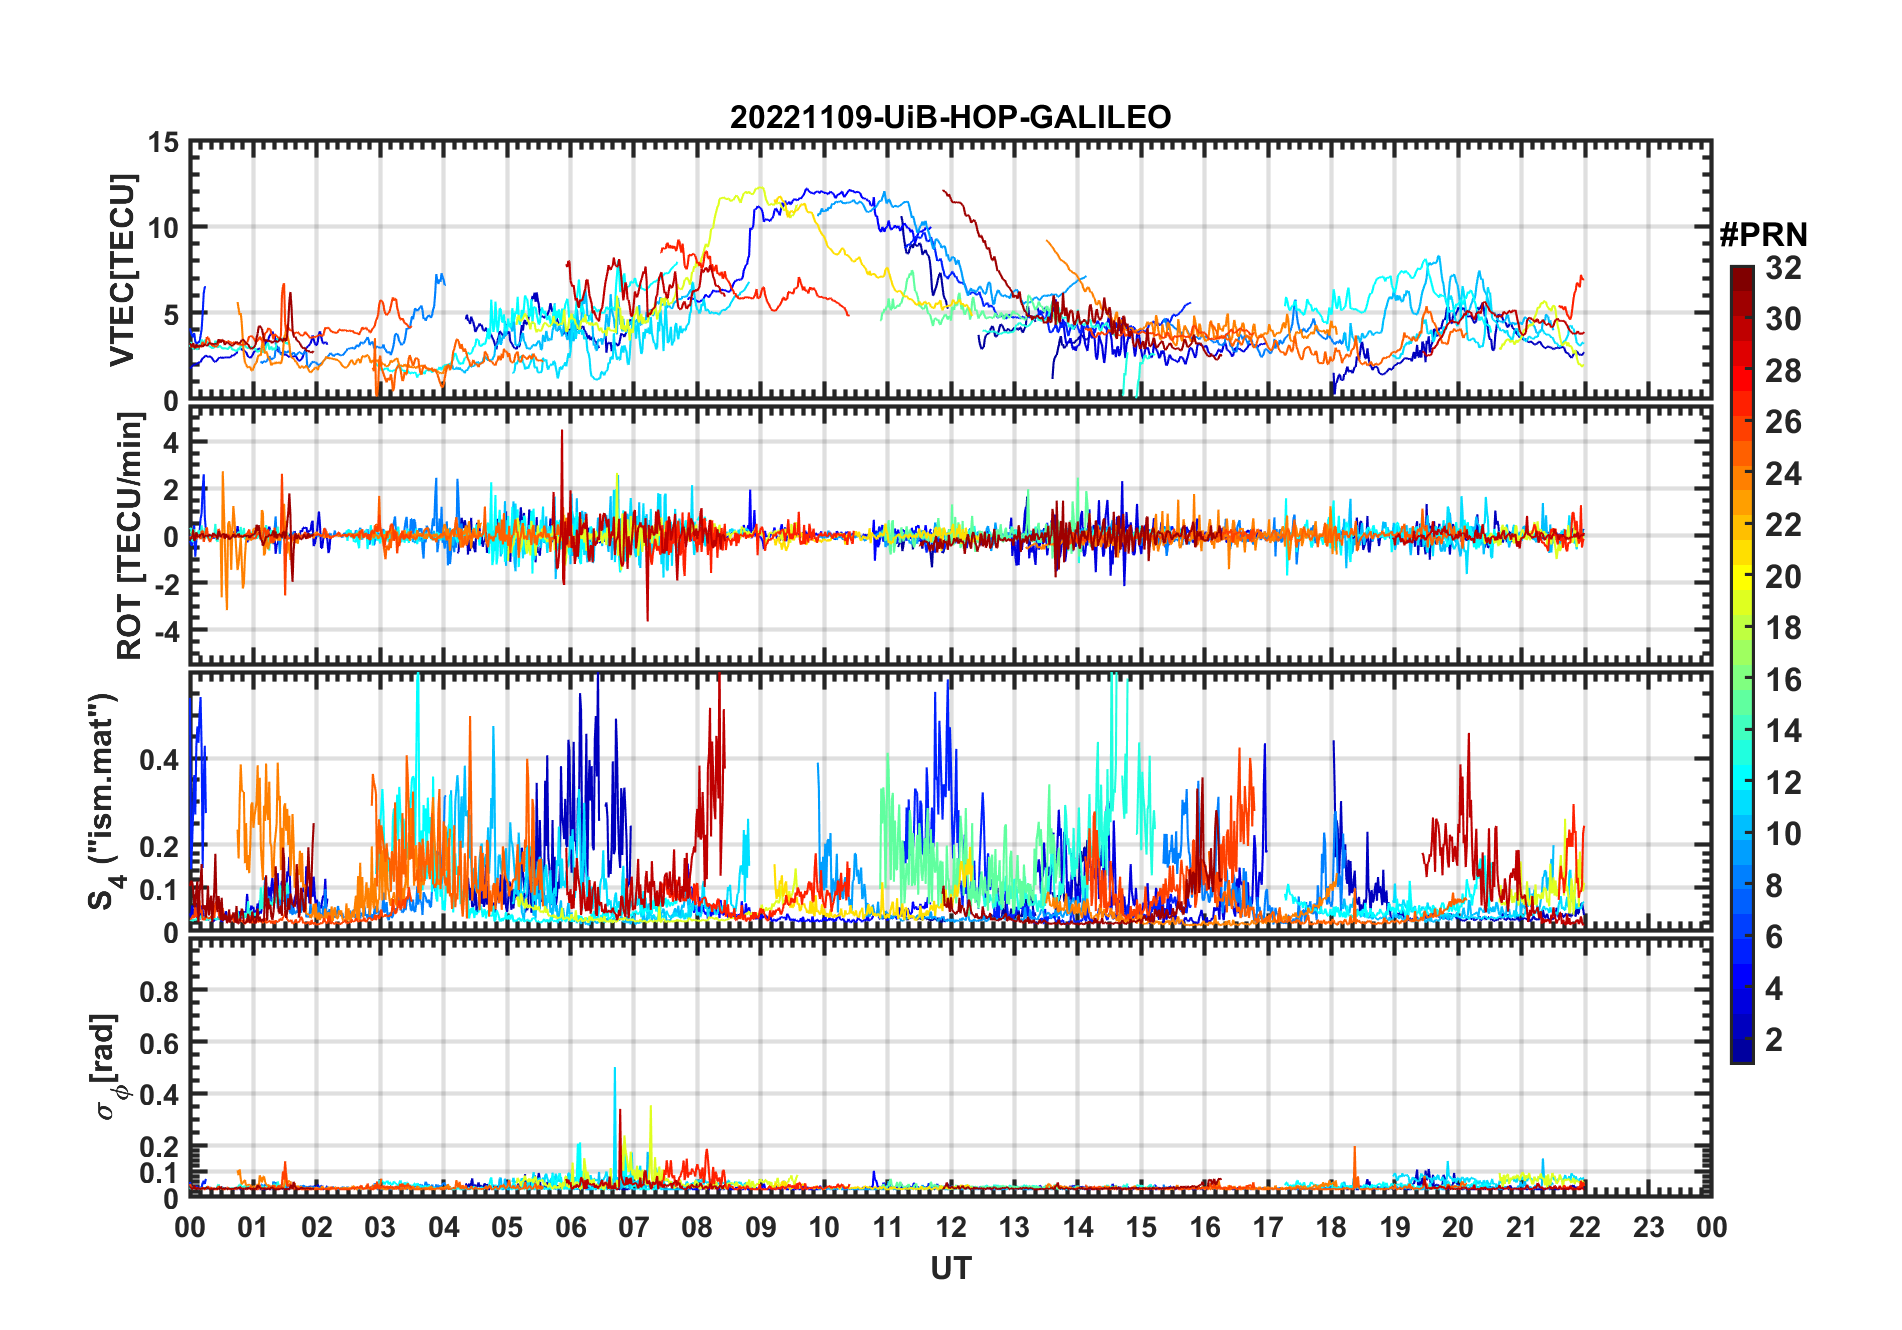Pick the UT axis tick "19"
Screen dimensions: 1902x1330
point(1395,1227)
